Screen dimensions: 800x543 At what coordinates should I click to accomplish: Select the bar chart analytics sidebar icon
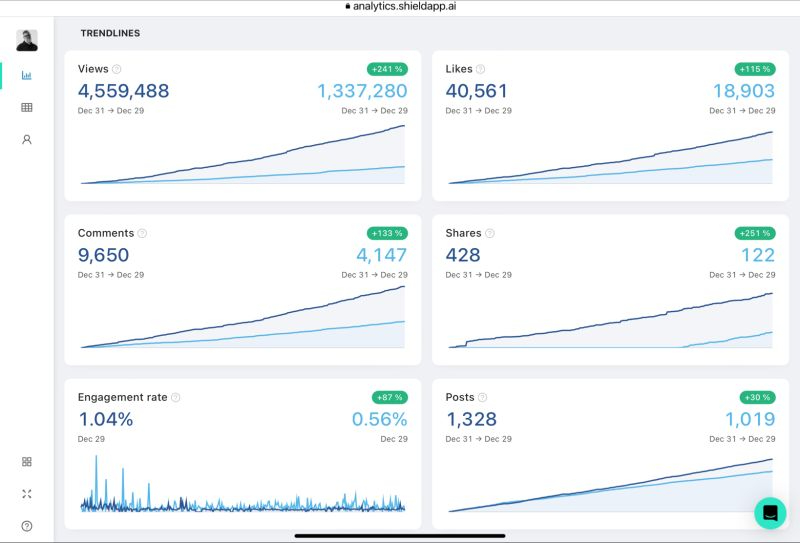tap(27, 76)
